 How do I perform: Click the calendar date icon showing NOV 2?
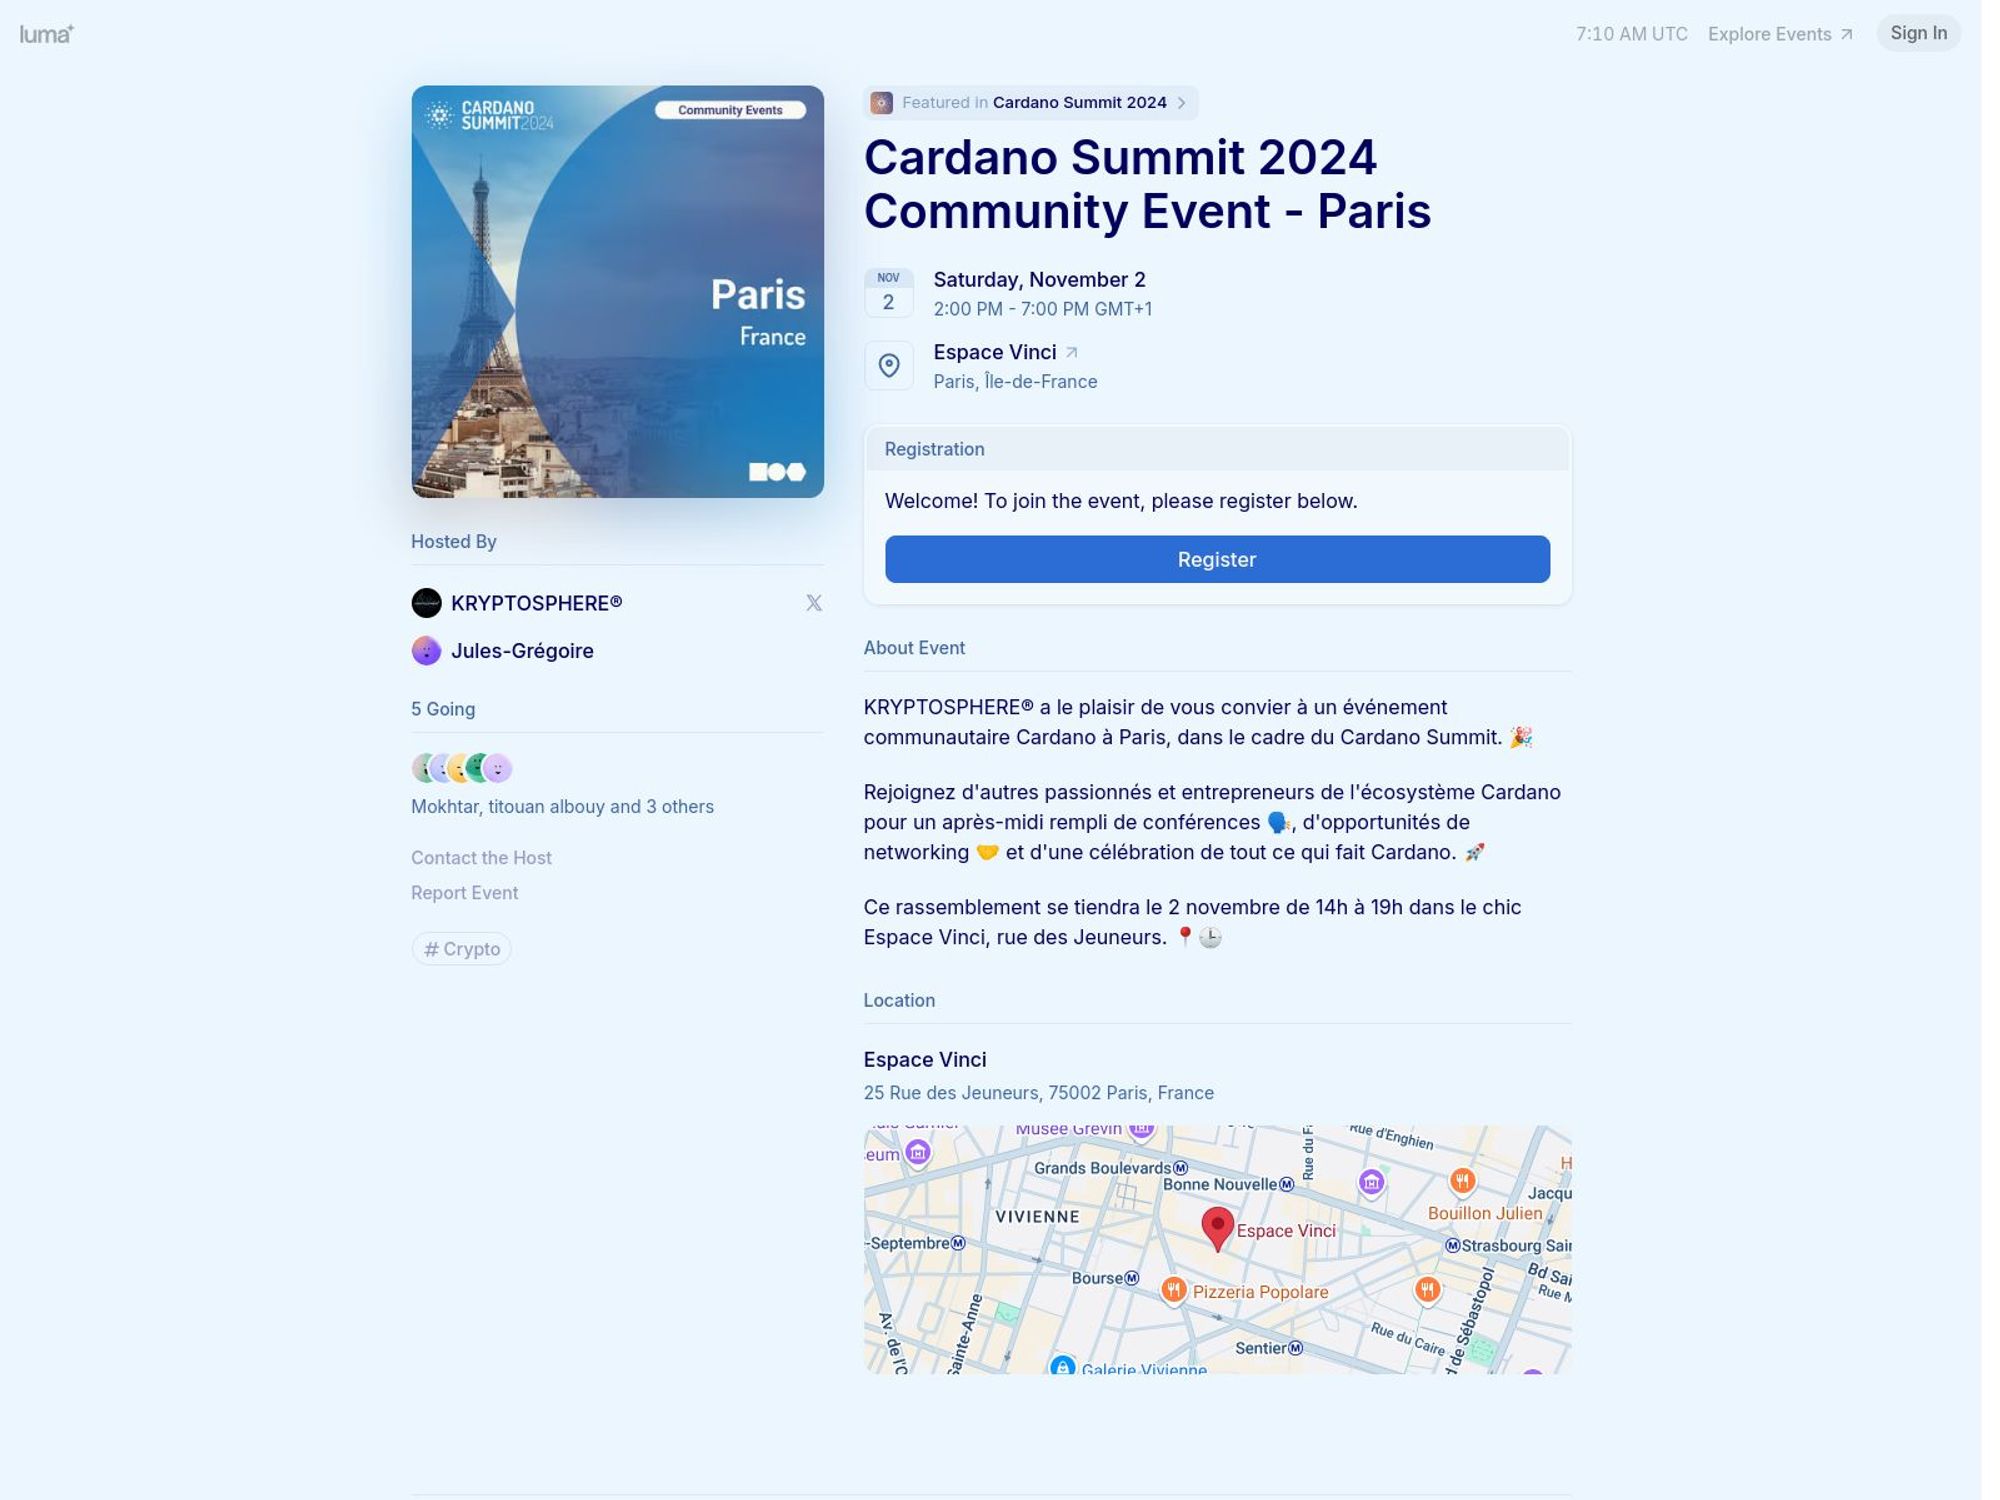click(888, 291)
